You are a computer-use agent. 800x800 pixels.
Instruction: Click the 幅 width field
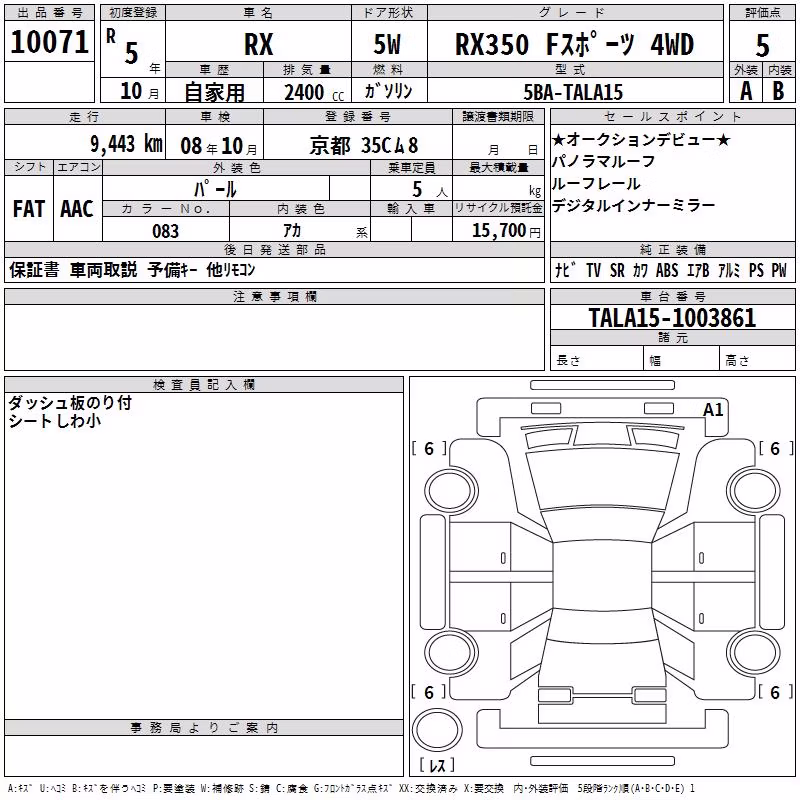(x=682, y=360)
